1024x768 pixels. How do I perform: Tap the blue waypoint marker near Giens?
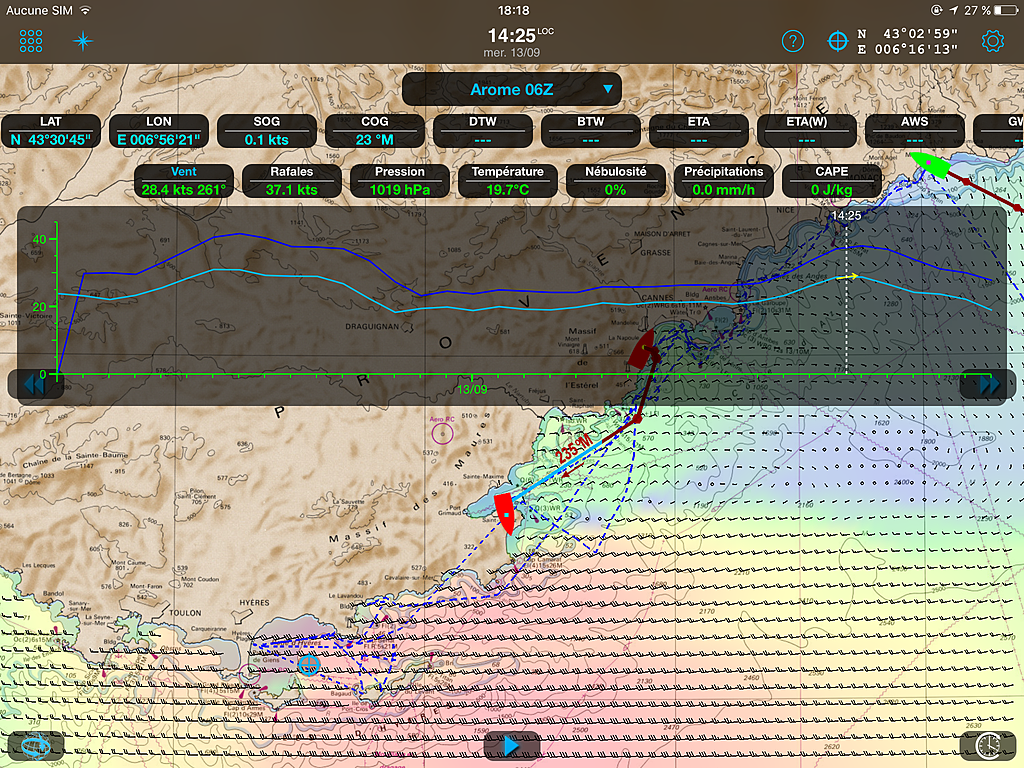[309, 665]
